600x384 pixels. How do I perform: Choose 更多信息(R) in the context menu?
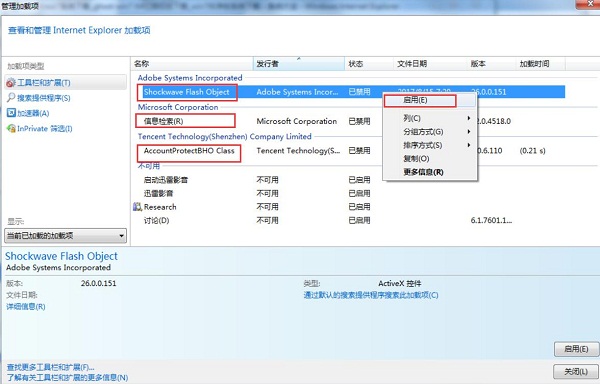click(429, 172)
